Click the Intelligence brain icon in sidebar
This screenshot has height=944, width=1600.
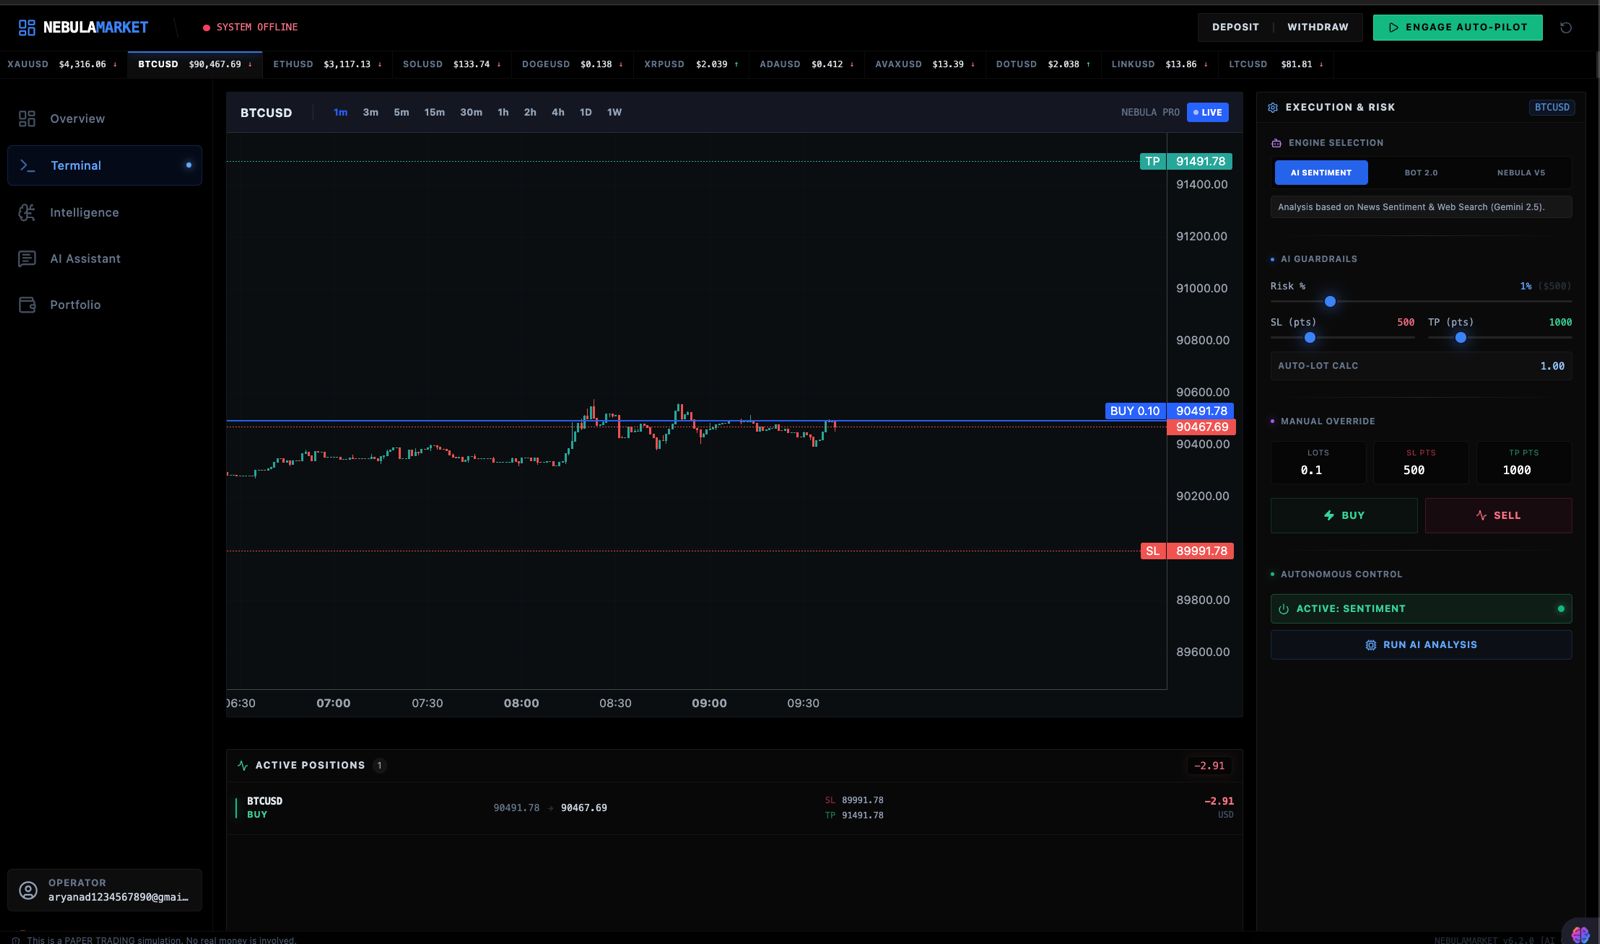click(x=27, y=212)
